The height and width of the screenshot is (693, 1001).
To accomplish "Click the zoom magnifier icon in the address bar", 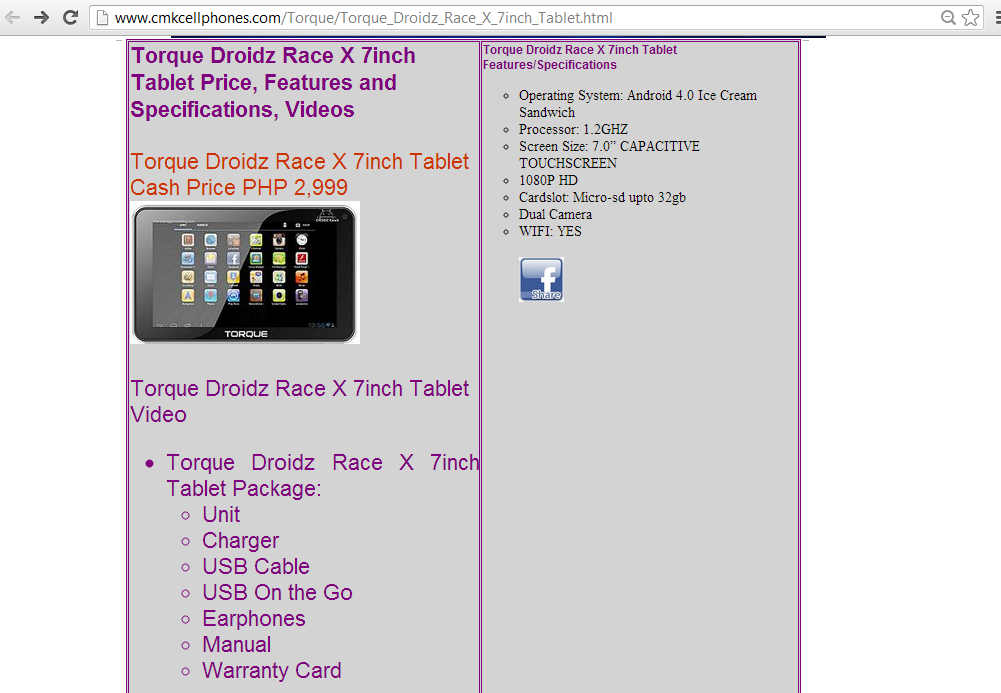I will click(949, 18).
